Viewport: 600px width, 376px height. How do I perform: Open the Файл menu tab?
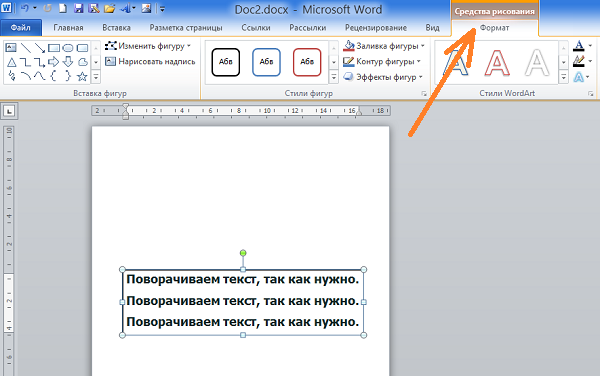21,28
